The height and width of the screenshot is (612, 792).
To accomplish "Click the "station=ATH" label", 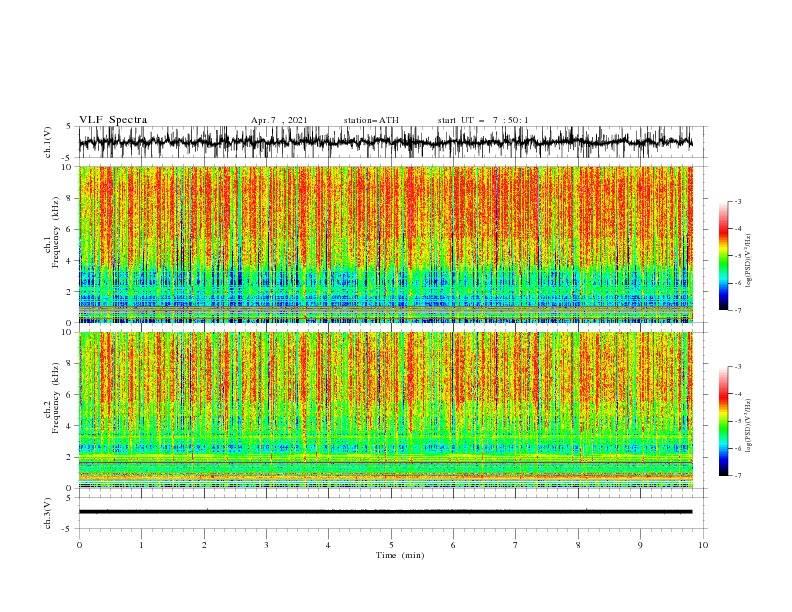I will [371, 120].
